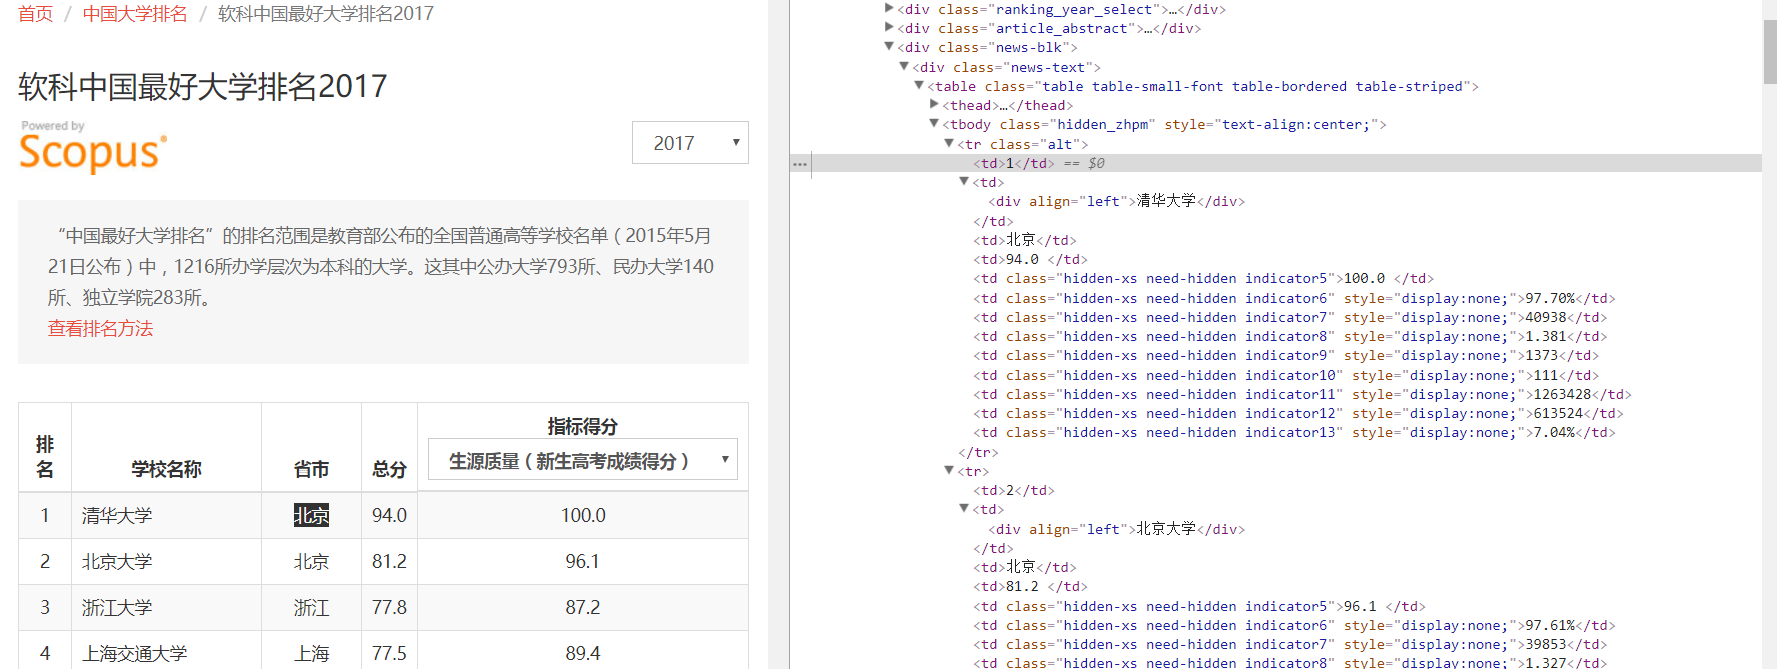Click the 学校名称 column header
The width and height of the screenshot is (1777, 669).
pyautogui.click(x=166, y=469)
